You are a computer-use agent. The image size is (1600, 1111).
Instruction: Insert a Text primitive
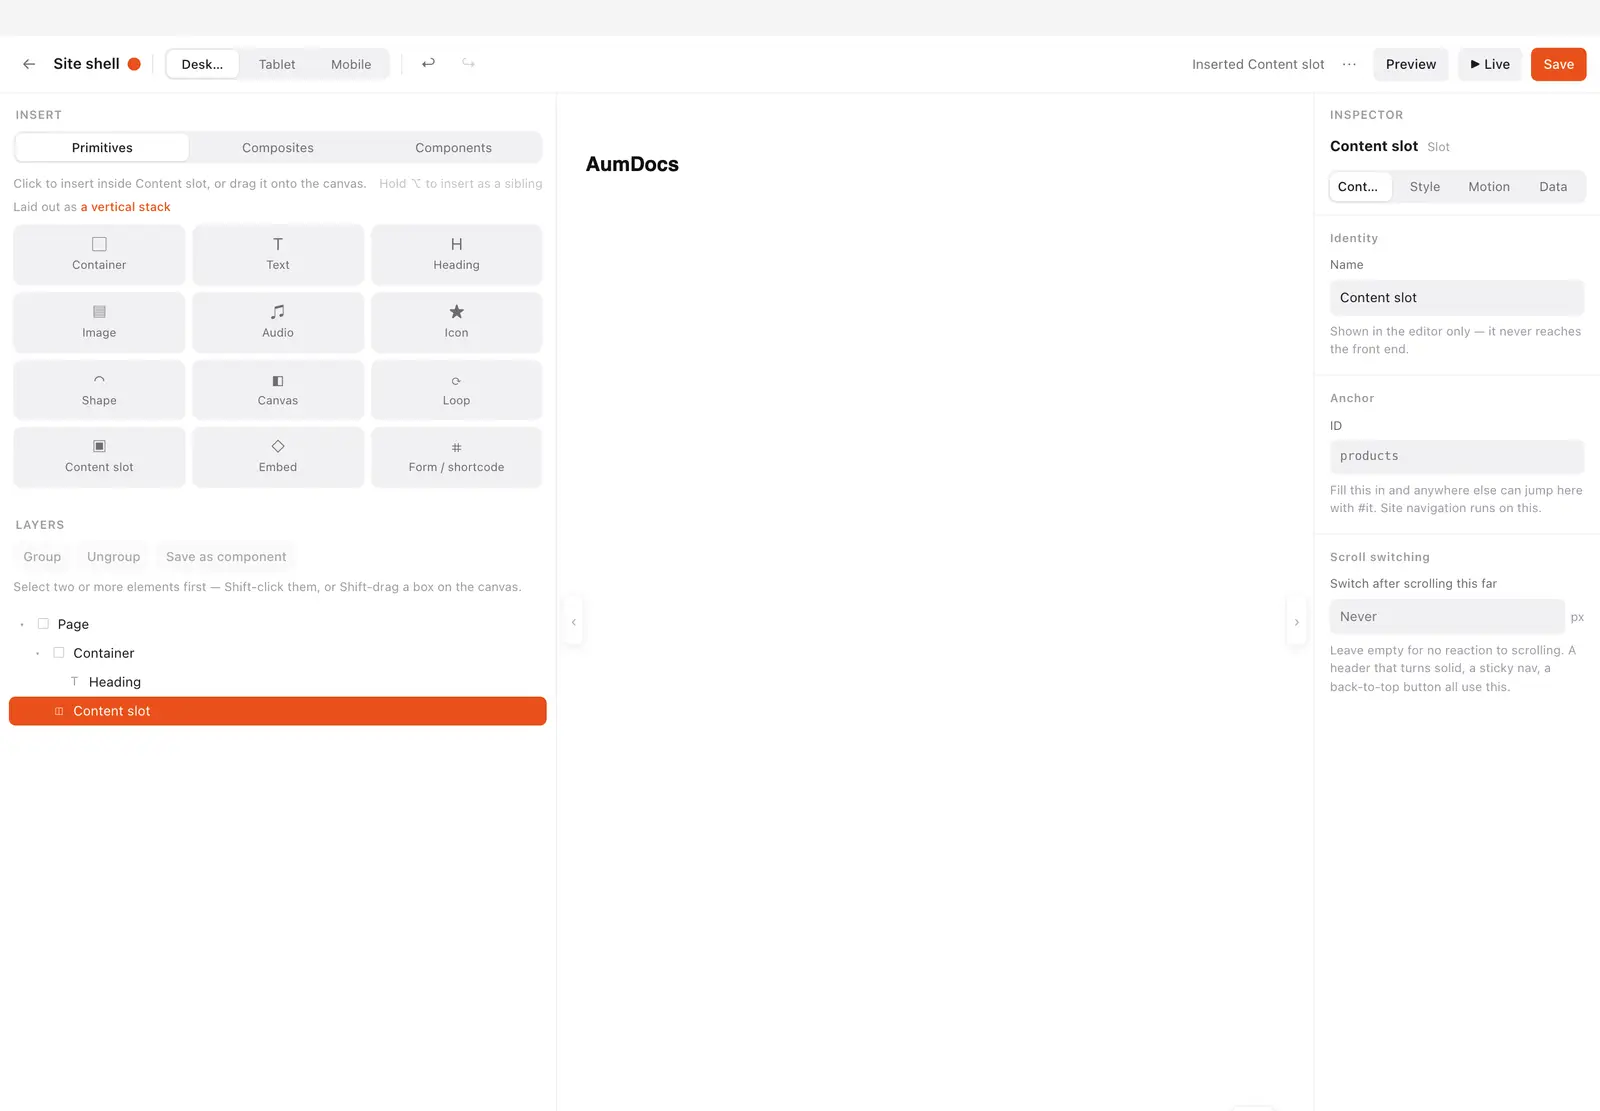click(x=278, y=254)
